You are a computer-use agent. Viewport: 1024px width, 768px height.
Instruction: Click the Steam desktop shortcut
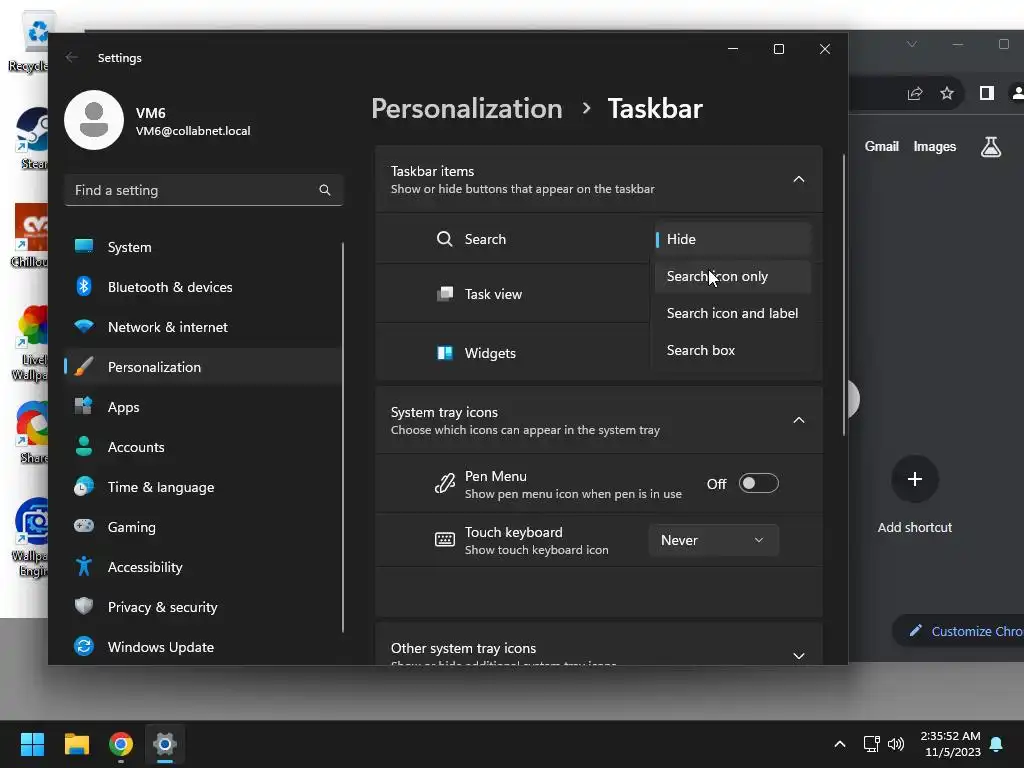pyautogui.click(x=32, y=138)
